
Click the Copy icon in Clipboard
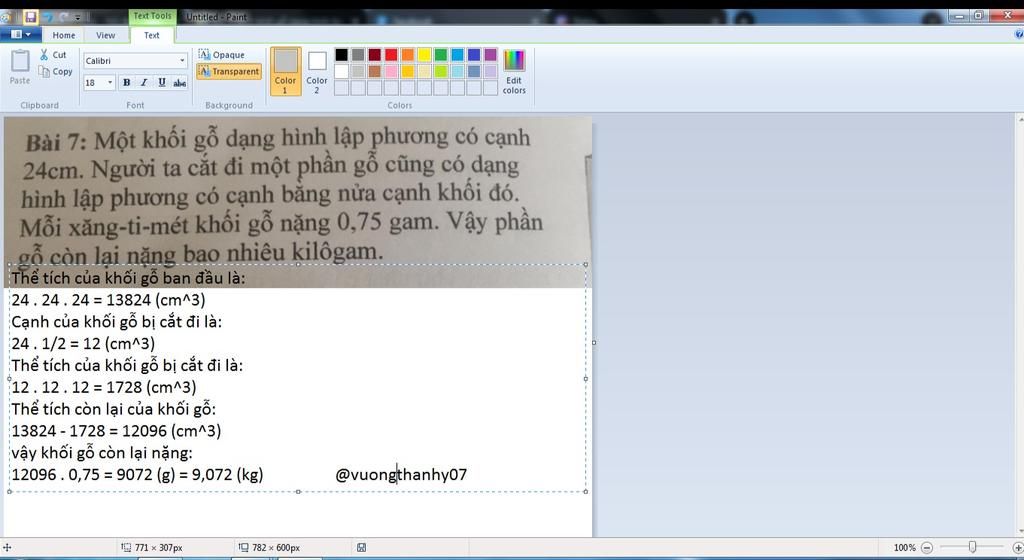(x=46, y=72)
